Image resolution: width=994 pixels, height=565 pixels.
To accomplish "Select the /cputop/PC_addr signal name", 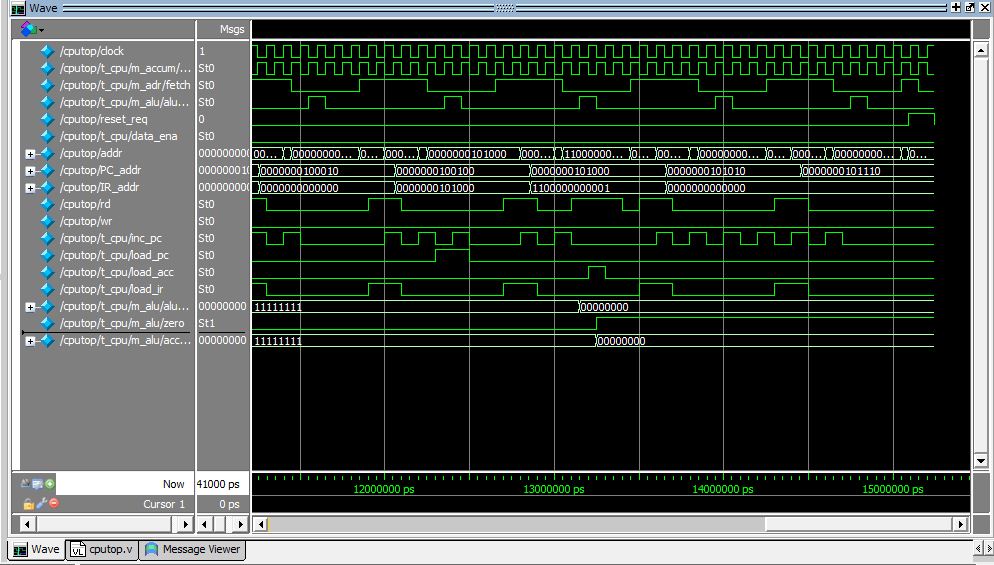I will (x=100, y=171).
